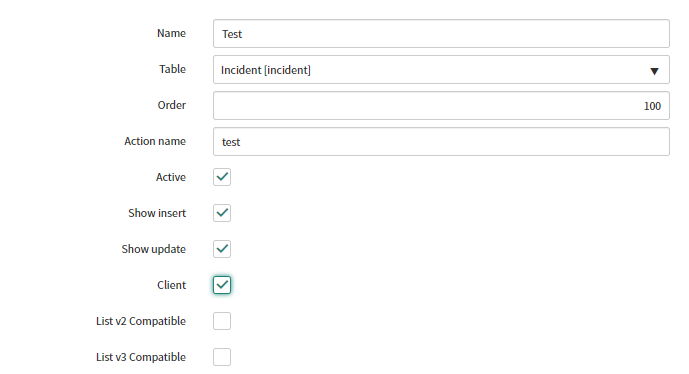
Task: Enable the List v3 Compatible checkbox
Action: tap(222, 357)
